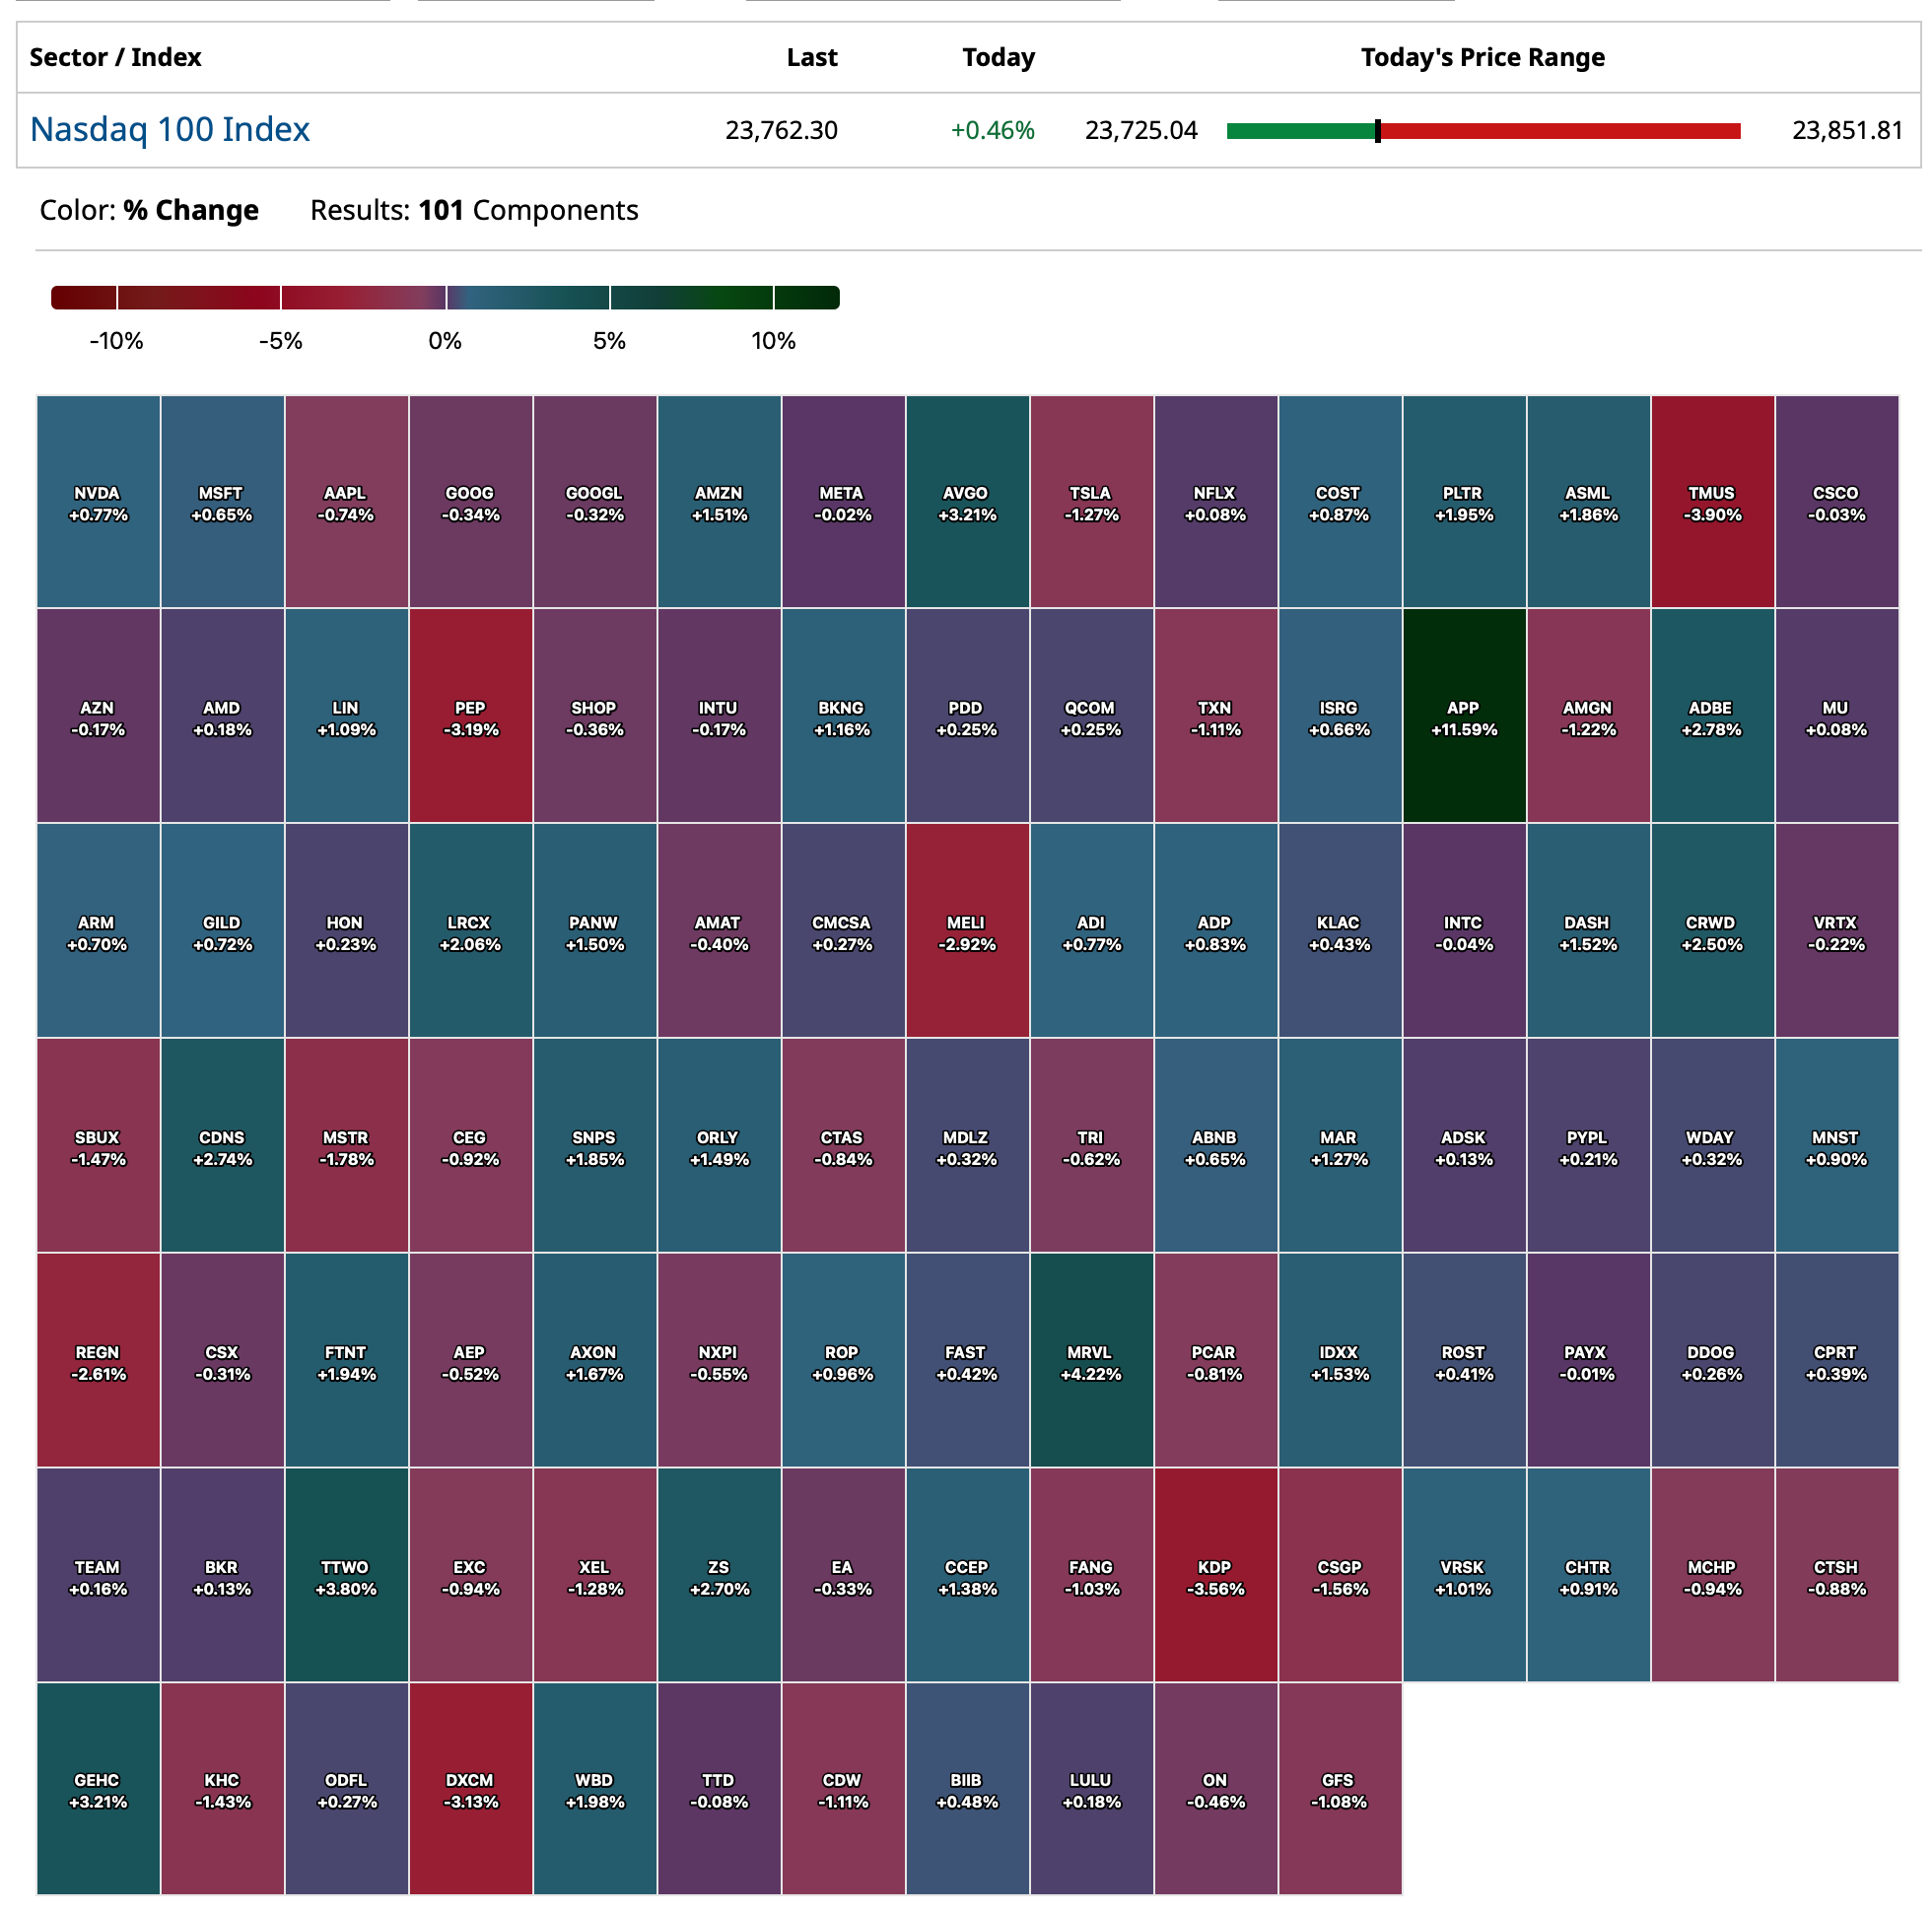Click the Sector / Index column header
This screenshot has height=1912, width=1932.
click(116, 58)
